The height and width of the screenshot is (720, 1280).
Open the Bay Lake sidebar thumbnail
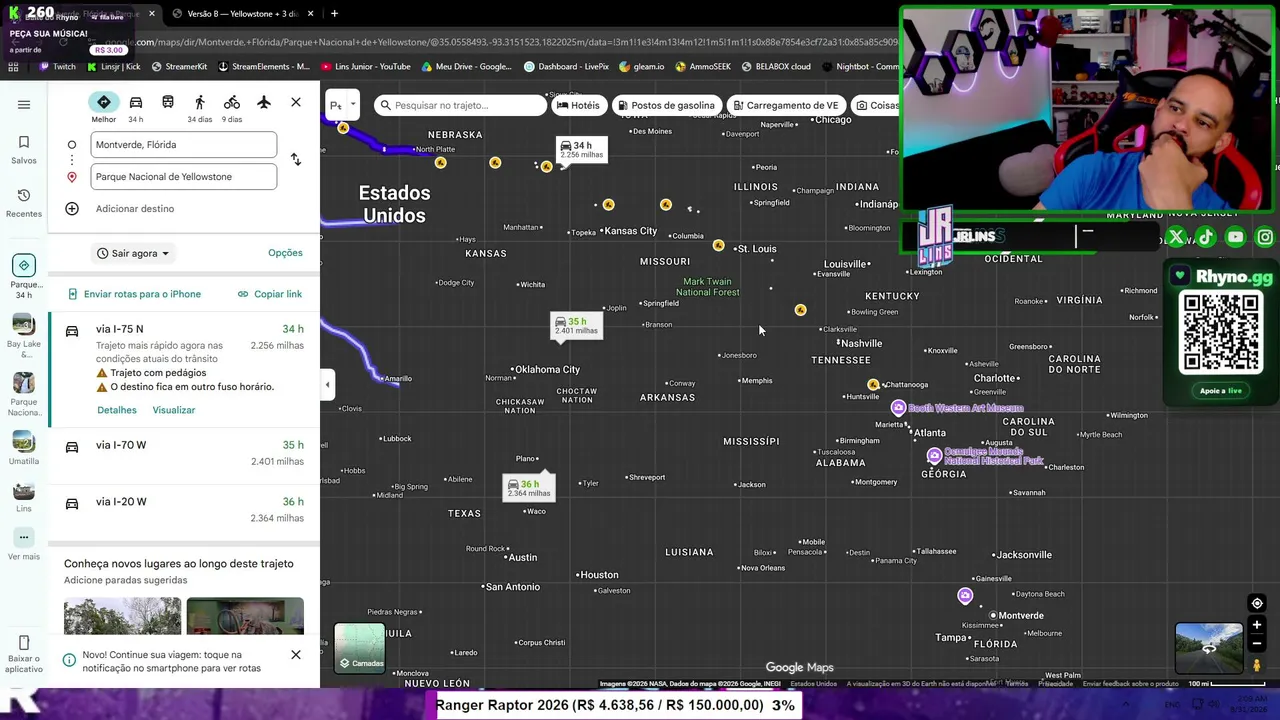[x=24, y=337]
